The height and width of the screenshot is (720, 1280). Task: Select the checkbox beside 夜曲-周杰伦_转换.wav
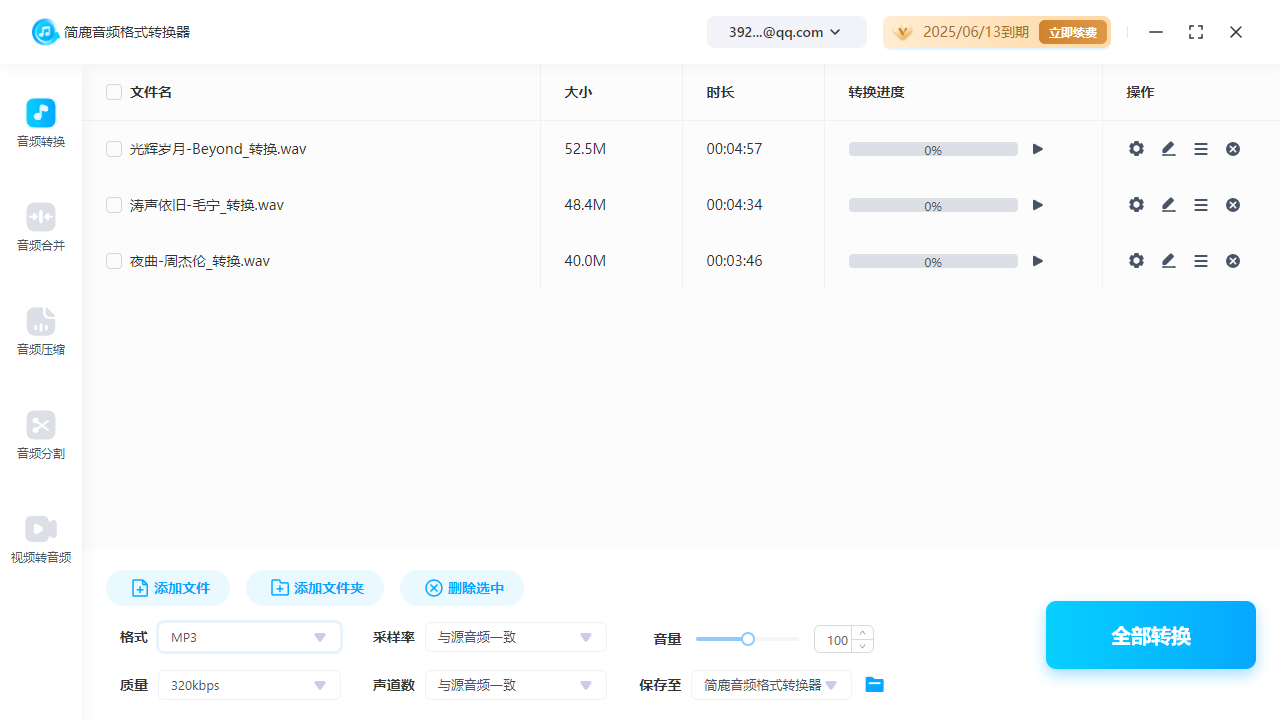[x=114, y=260]
